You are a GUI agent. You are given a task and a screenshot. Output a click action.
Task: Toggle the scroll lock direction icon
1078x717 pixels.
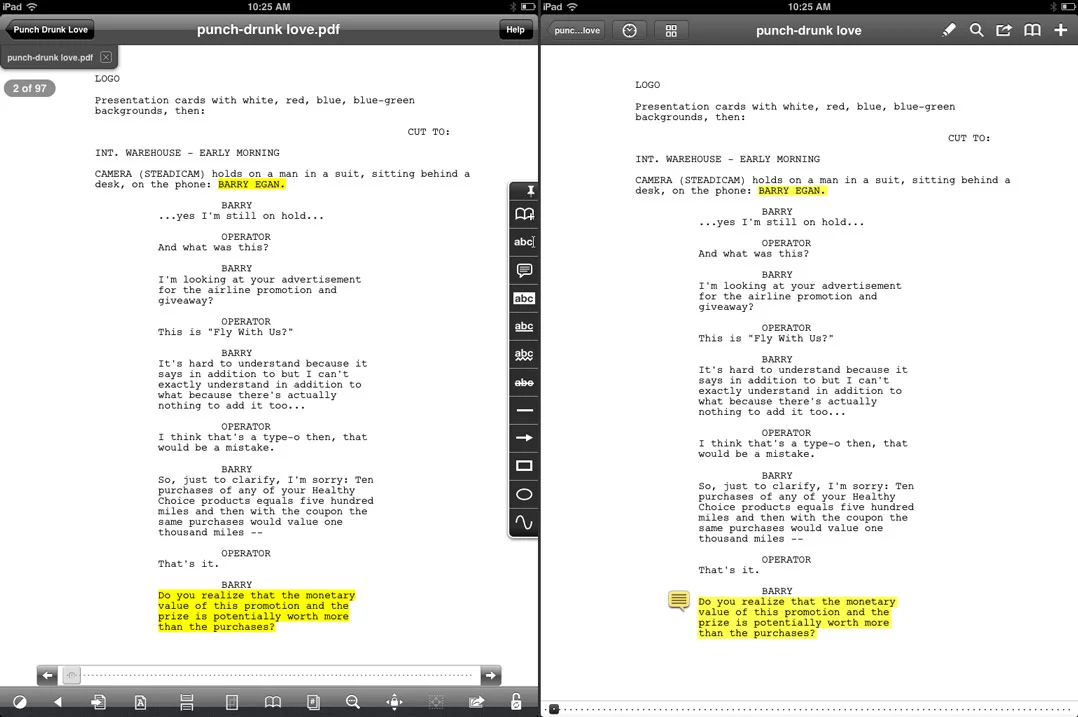[394, 702]
